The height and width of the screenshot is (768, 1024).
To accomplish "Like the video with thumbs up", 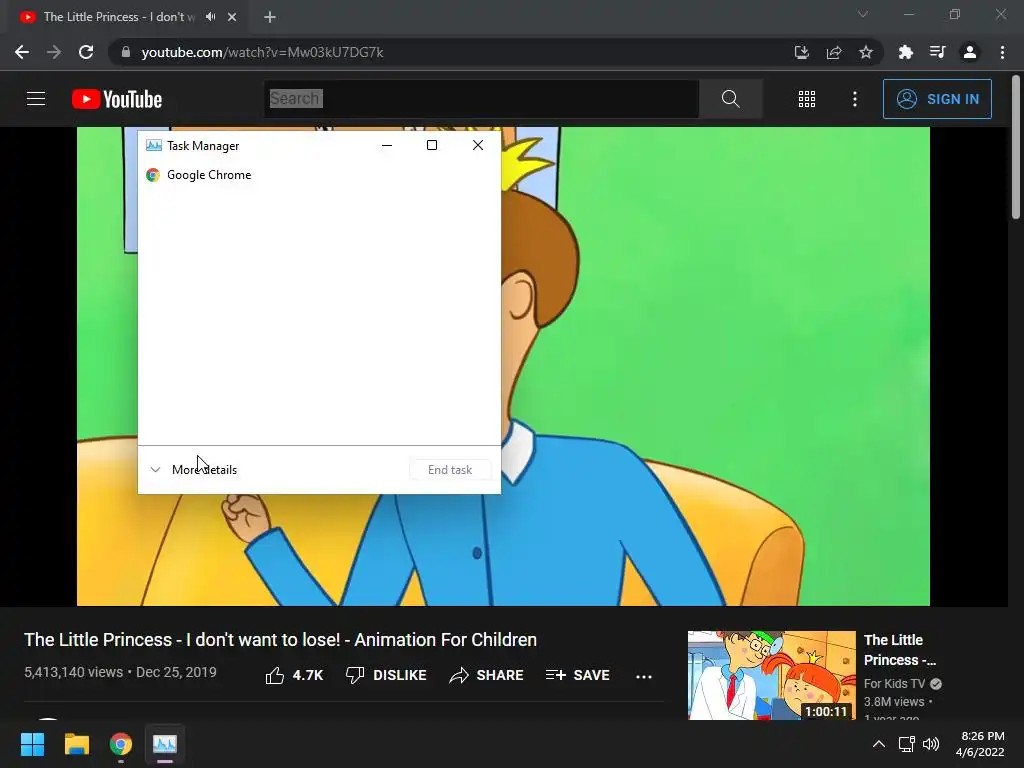I will [x=295, y=675].
